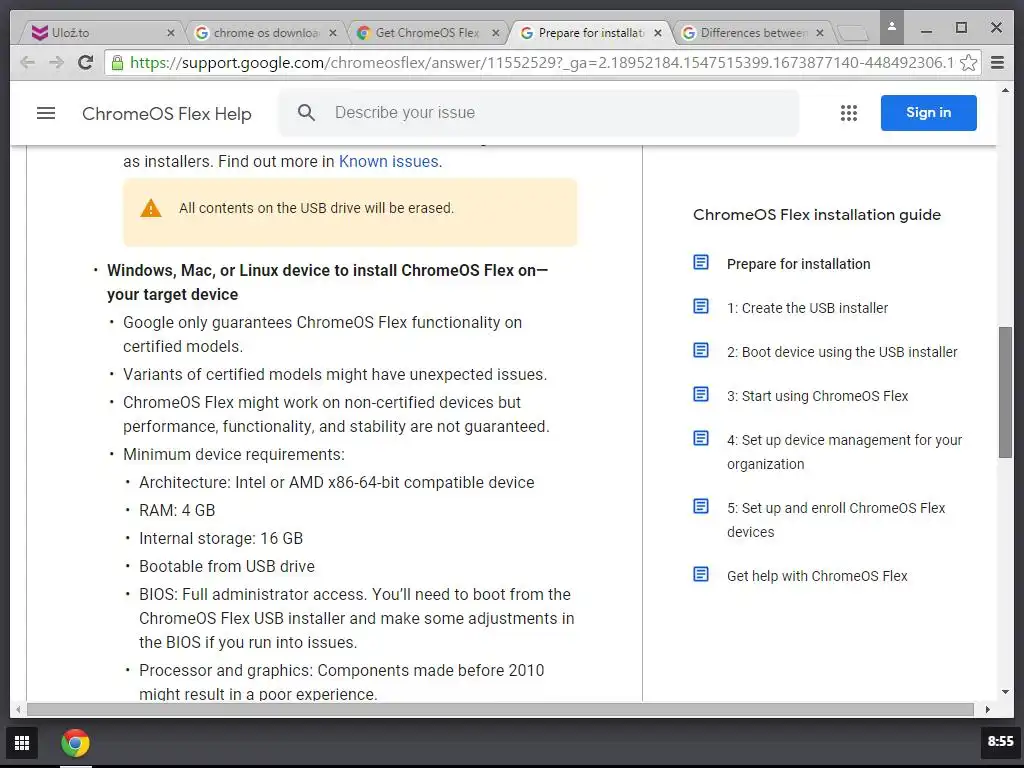Click the ChromeOS Flex Help title
Screen dimensions: 1024x768
167,114
